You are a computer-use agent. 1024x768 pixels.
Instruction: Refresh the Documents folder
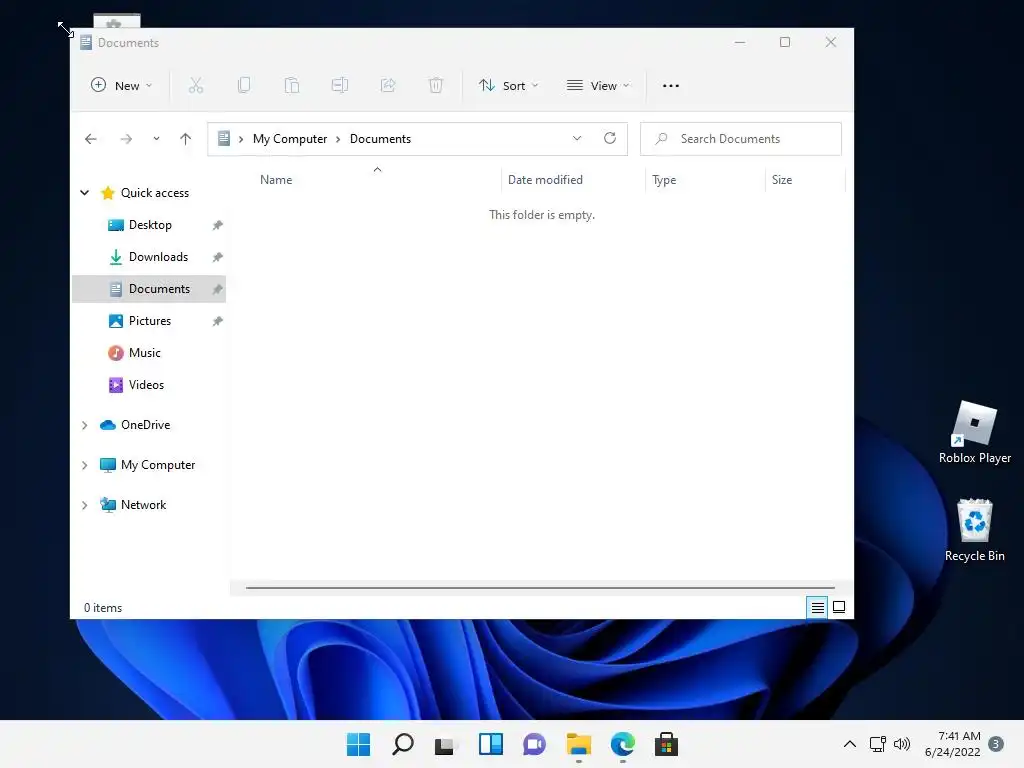(610, 138)
